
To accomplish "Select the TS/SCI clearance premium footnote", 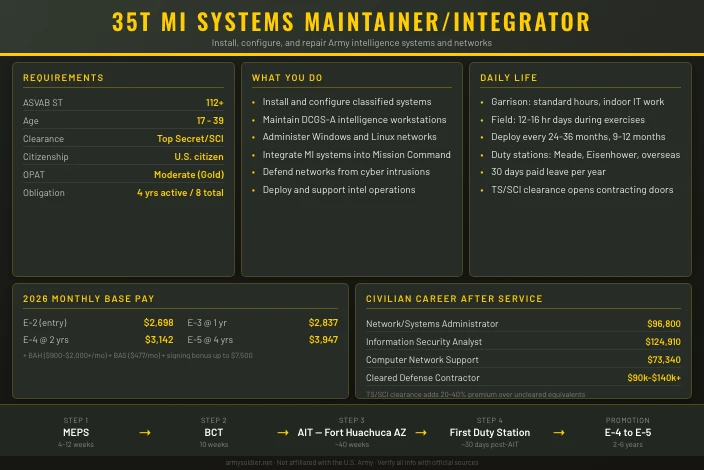I will click(475, 394).
